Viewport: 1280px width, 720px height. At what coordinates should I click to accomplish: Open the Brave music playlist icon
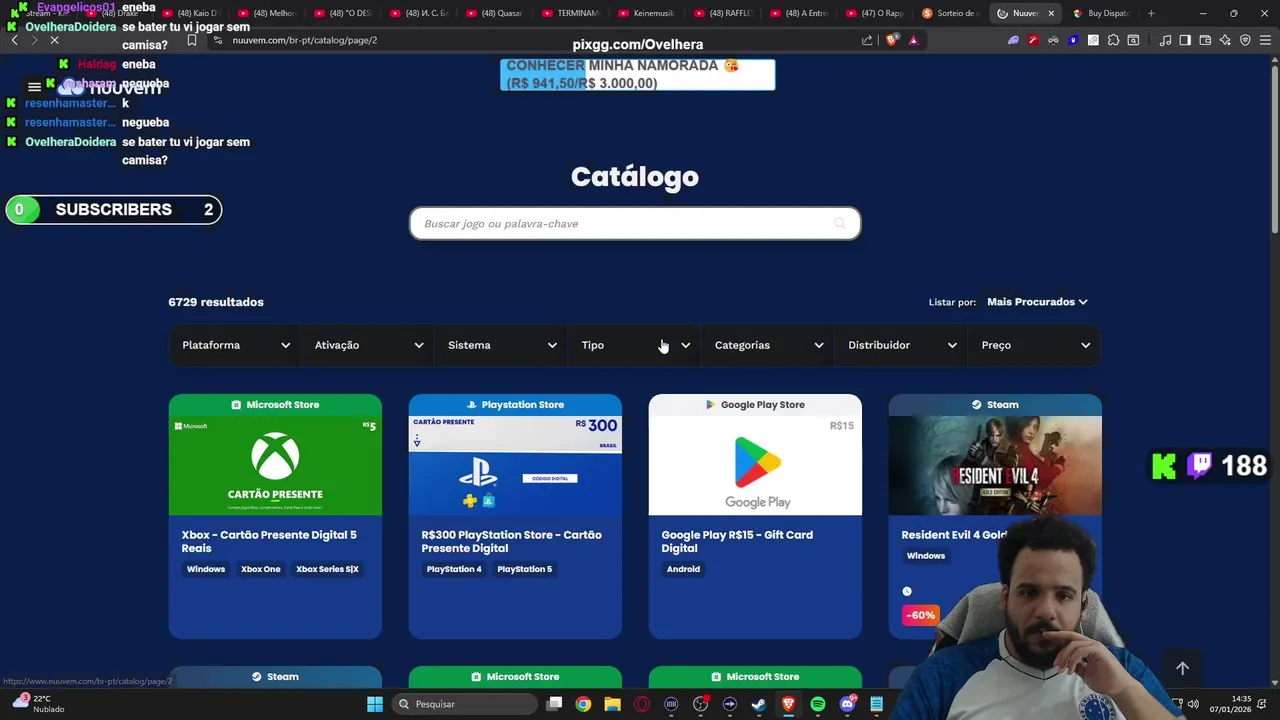pos(1165,40)
